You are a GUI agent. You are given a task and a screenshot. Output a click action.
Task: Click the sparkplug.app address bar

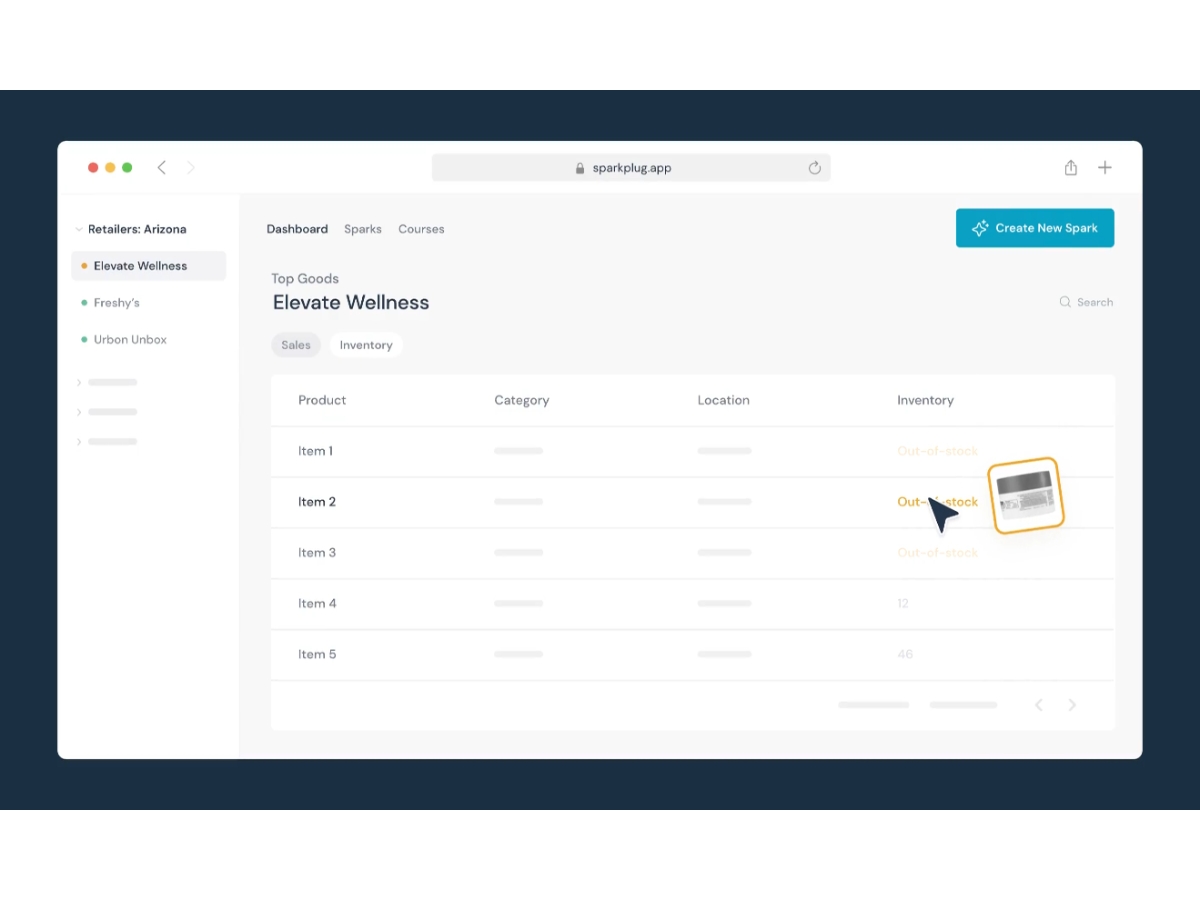pyautogui.click(x=631, y=168)
